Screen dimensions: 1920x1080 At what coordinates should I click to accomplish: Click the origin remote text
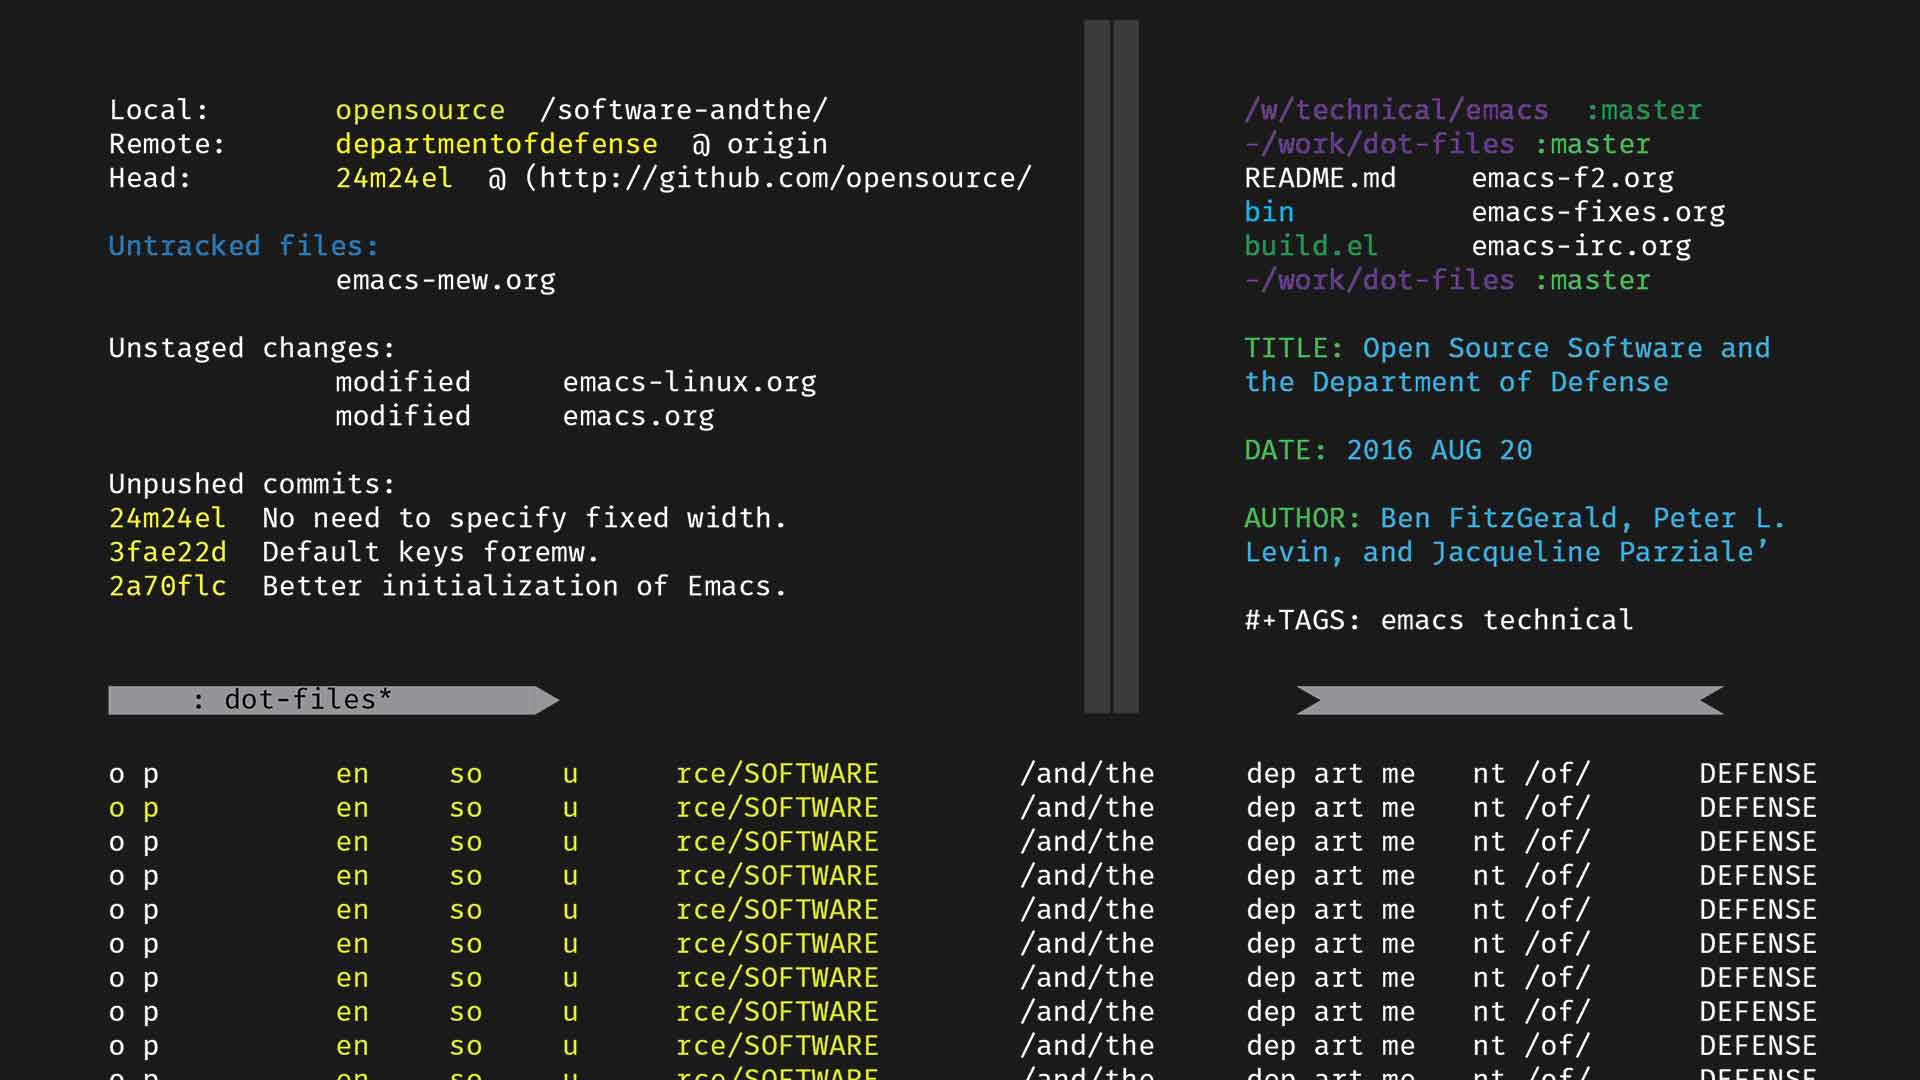777,145
